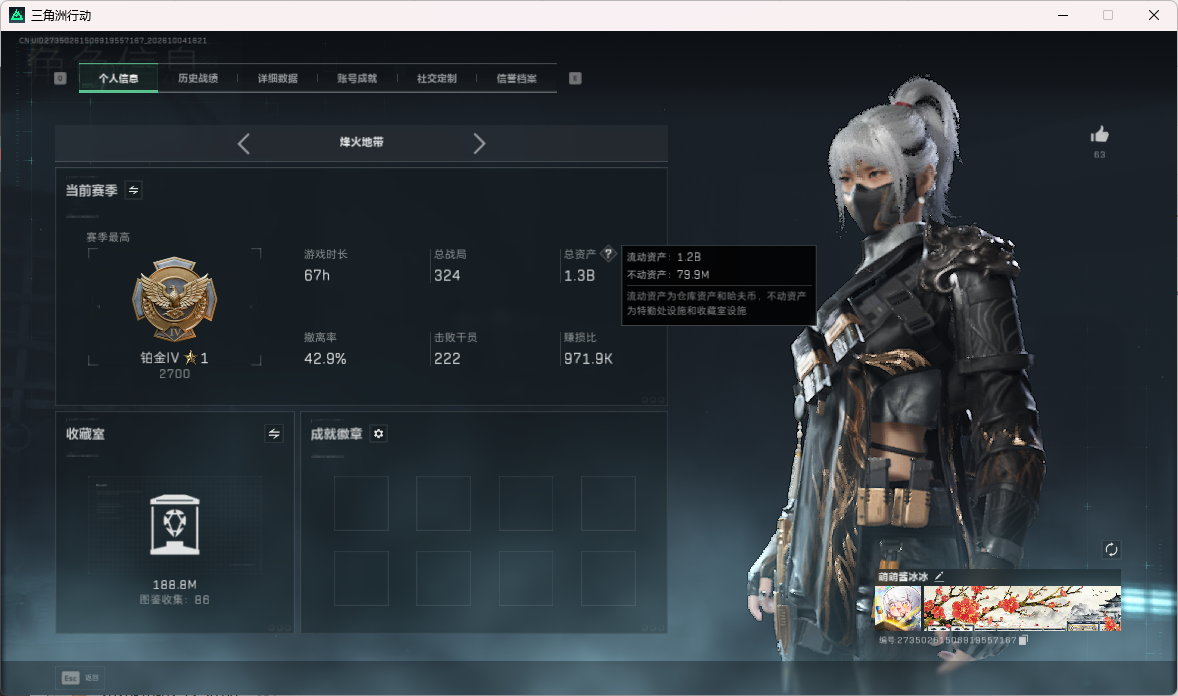The height and width of the screenshot is (696, 1178).
Task: Click the swap icon next to 当前赛季
Action: [x=134, y=190]
